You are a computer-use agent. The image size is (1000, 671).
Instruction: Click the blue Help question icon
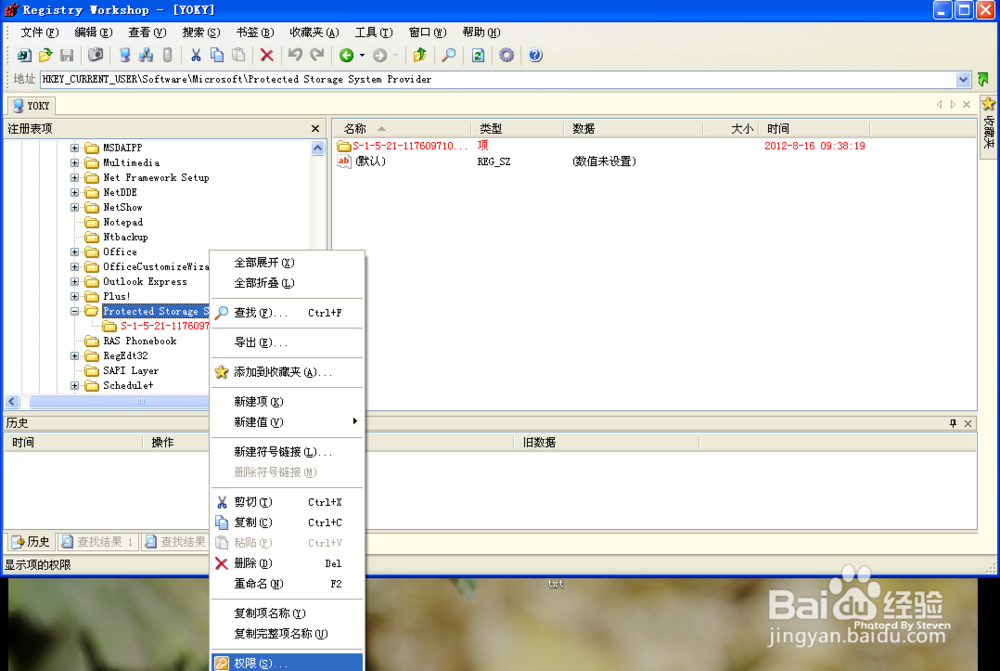[x=536, y=55]
